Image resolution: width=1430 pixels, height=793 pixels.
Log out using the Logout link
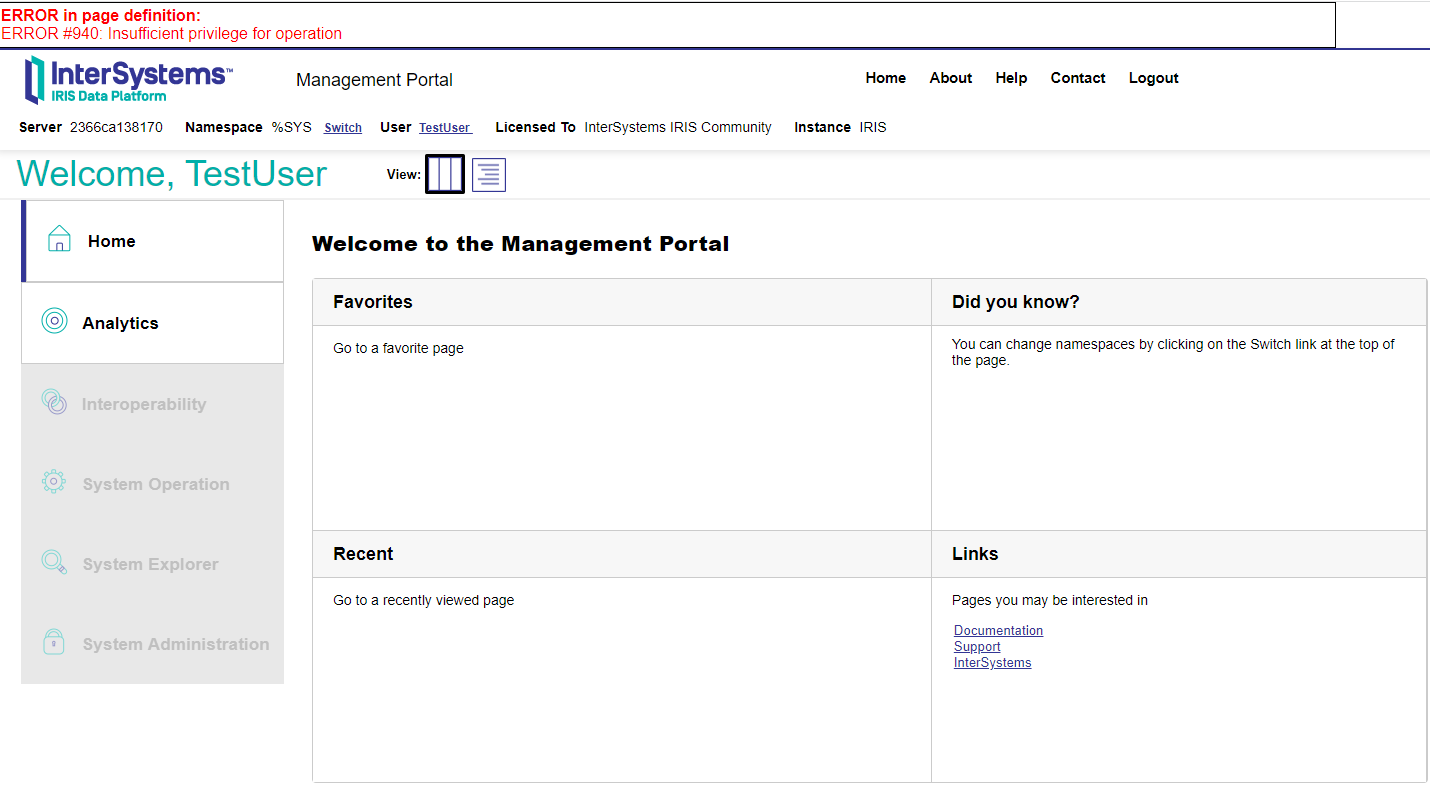[1154, 78]
